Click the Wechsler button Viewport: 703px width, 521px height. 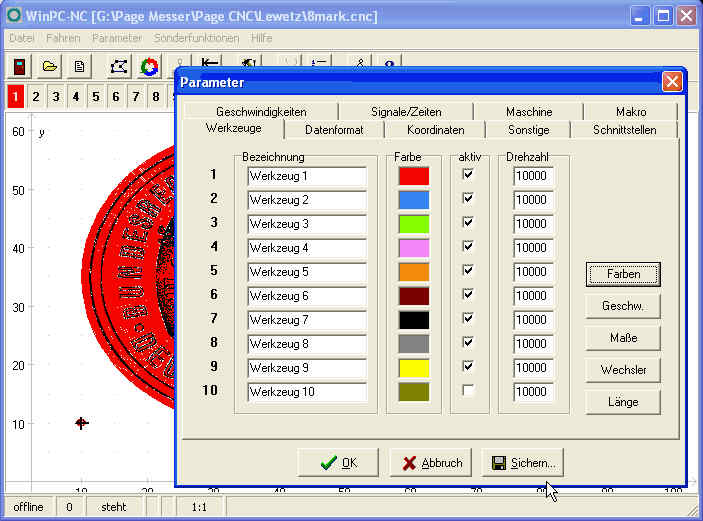(623, 370)
